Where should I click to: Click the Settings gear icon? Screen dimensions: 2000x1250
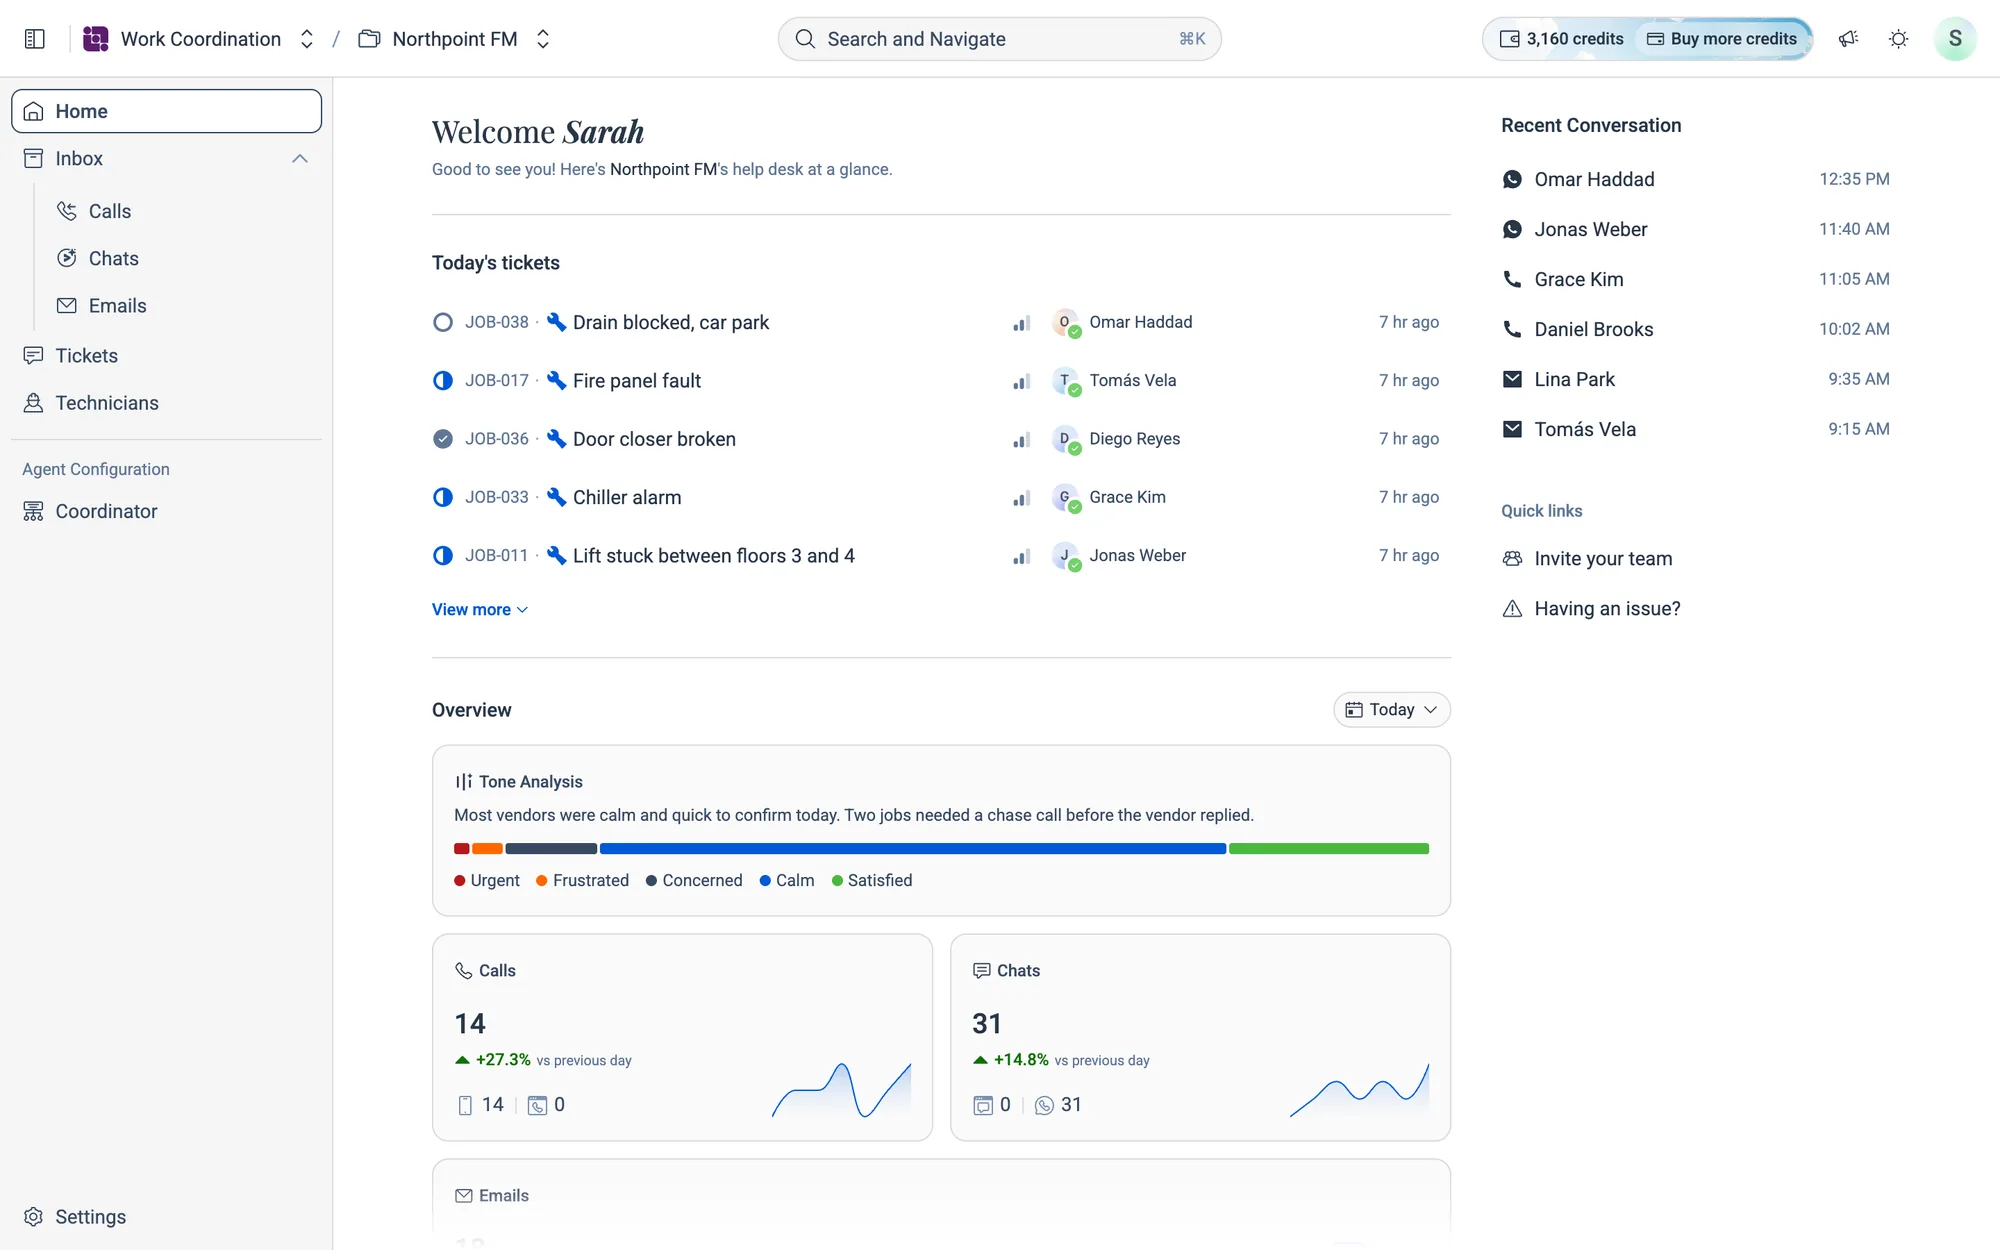point(33,1217)
